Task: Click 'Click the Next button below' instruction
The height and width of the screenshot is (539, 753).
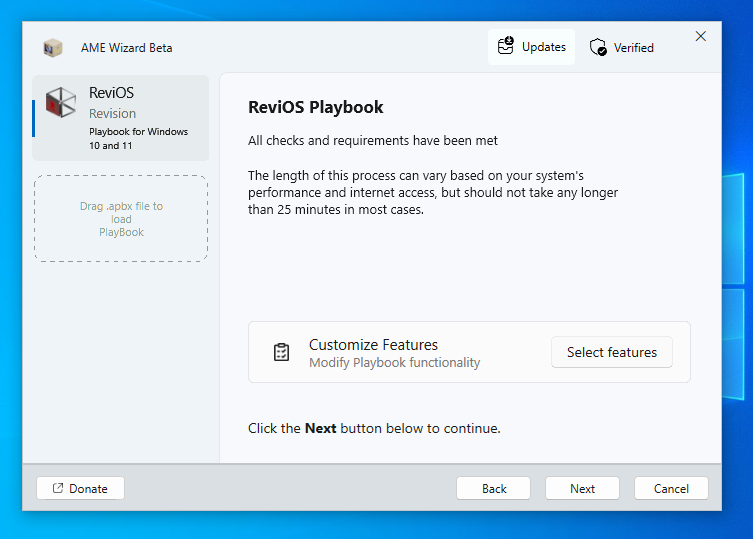Action: pyautogui.click(x=374, y=428)
